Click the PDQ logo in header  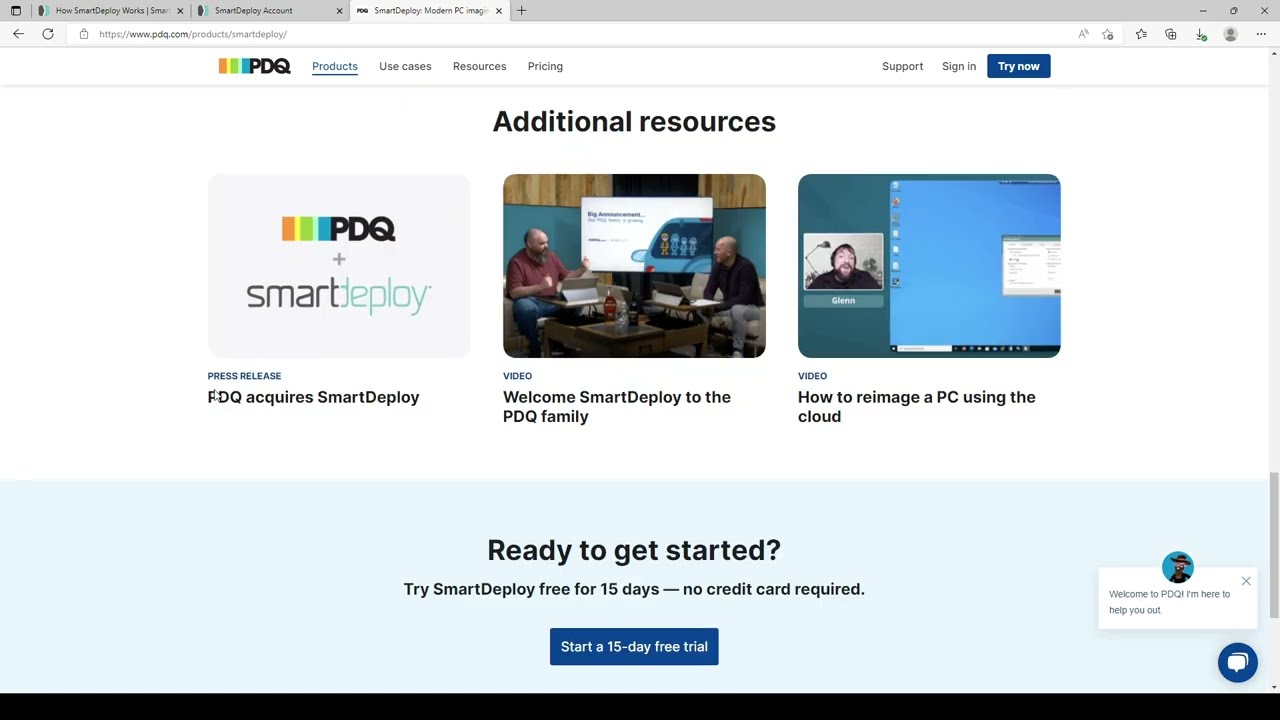(255, 66)
